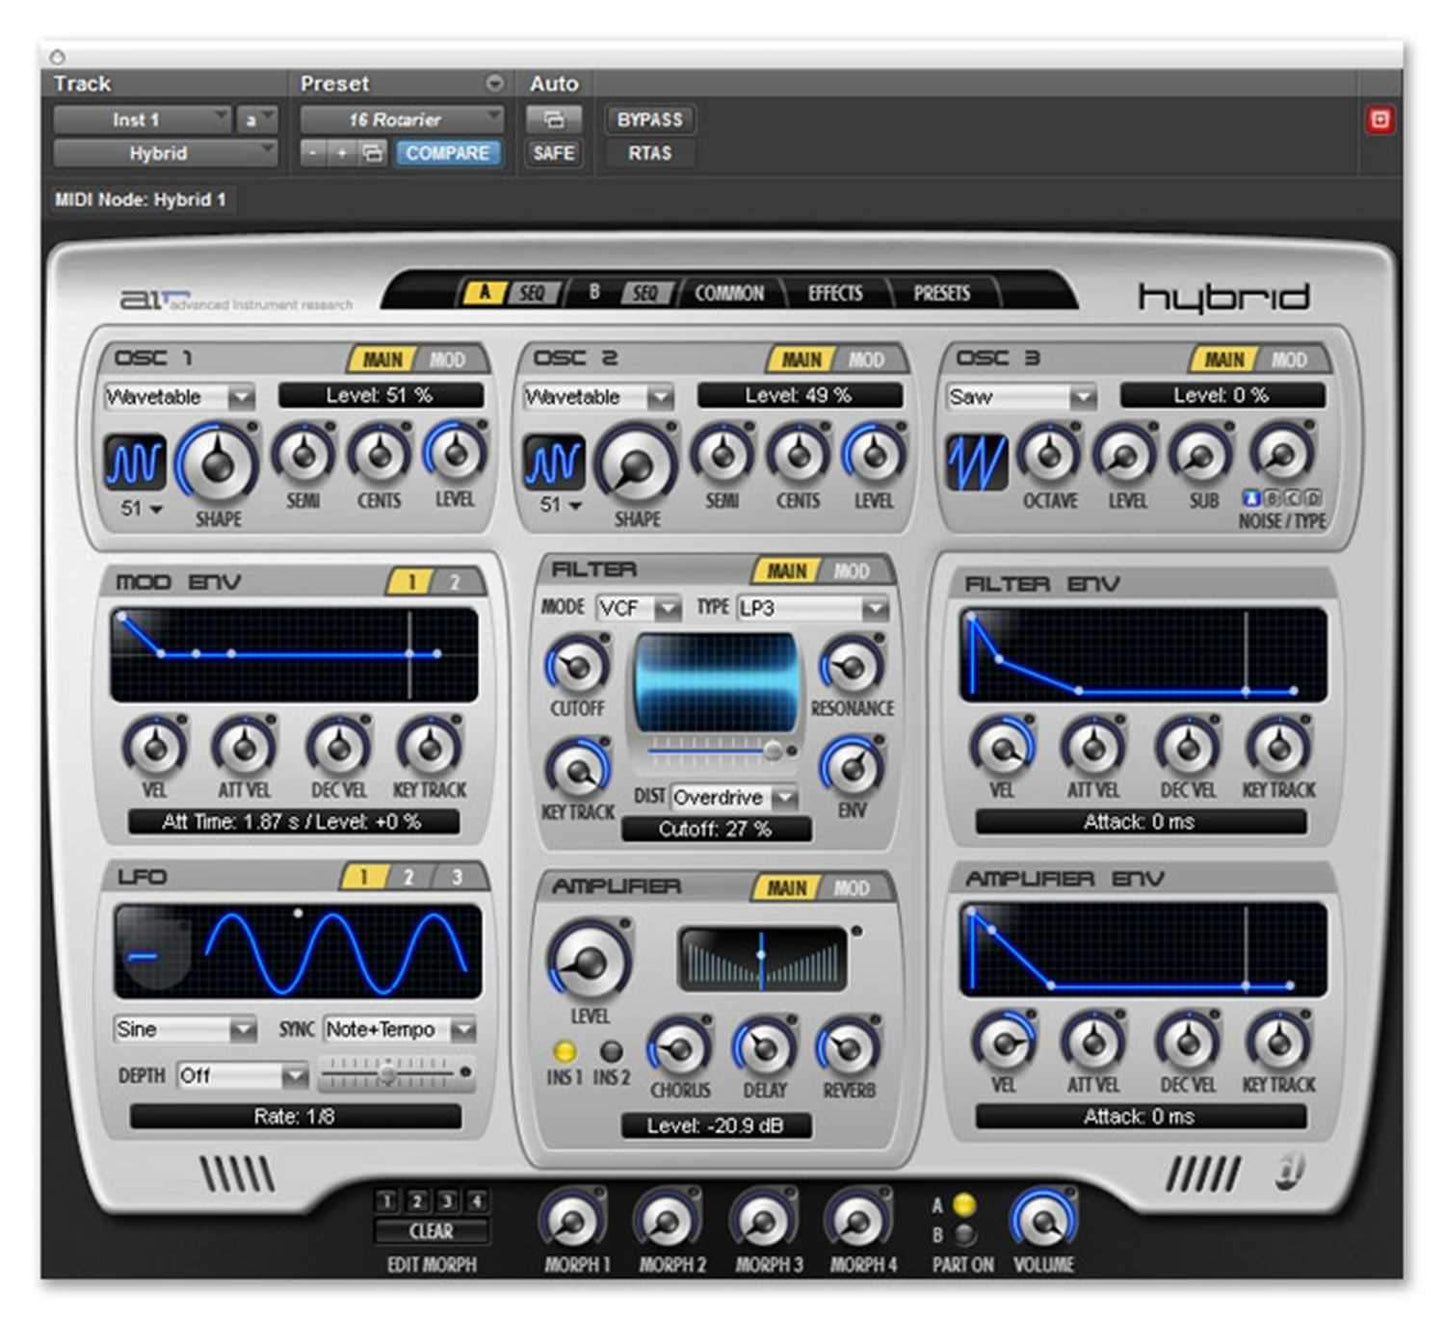The height and width of the screenshot is (1321, 1445).
Task: Toggle PART ON to part B
Action: [x=962, y=1235]
